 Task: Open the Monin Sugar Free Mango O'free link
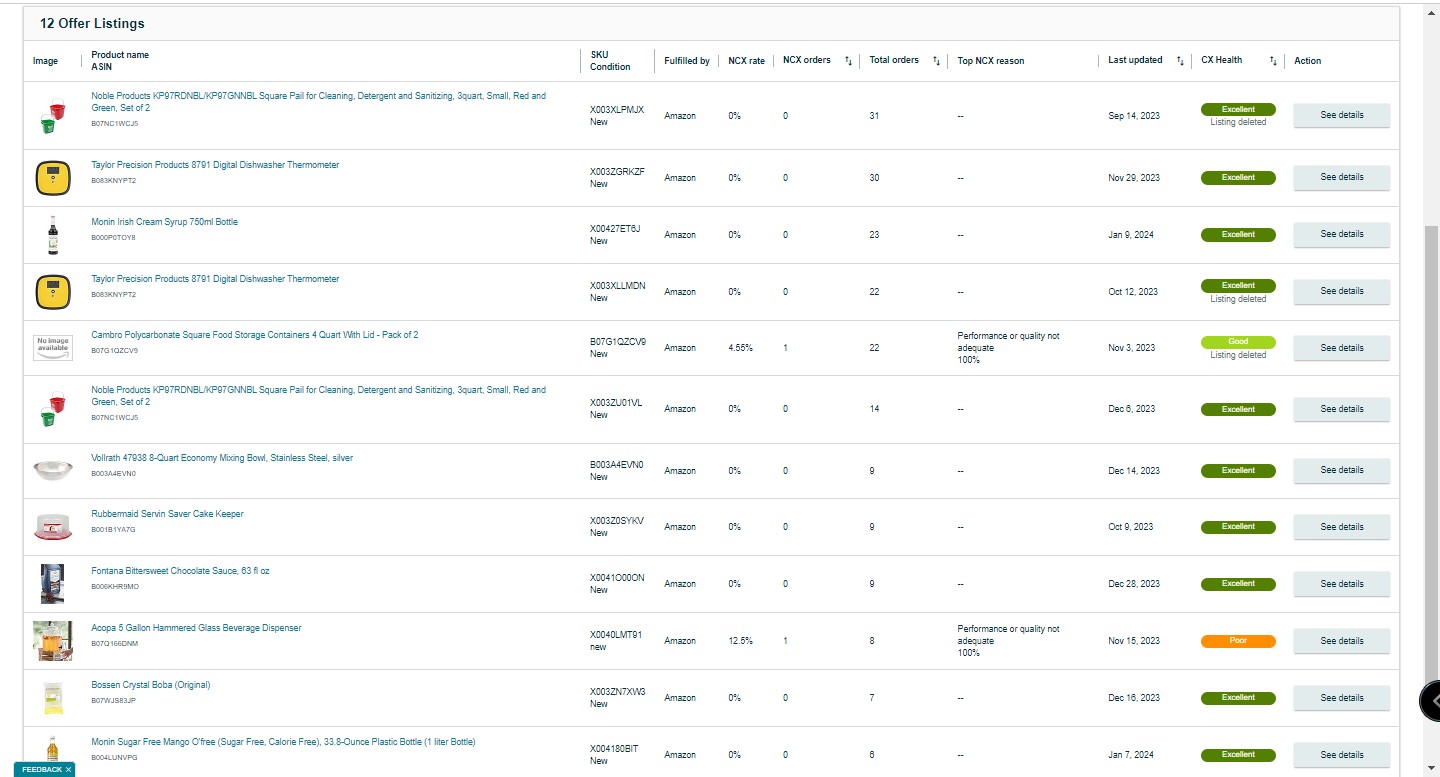coord(283,742)
